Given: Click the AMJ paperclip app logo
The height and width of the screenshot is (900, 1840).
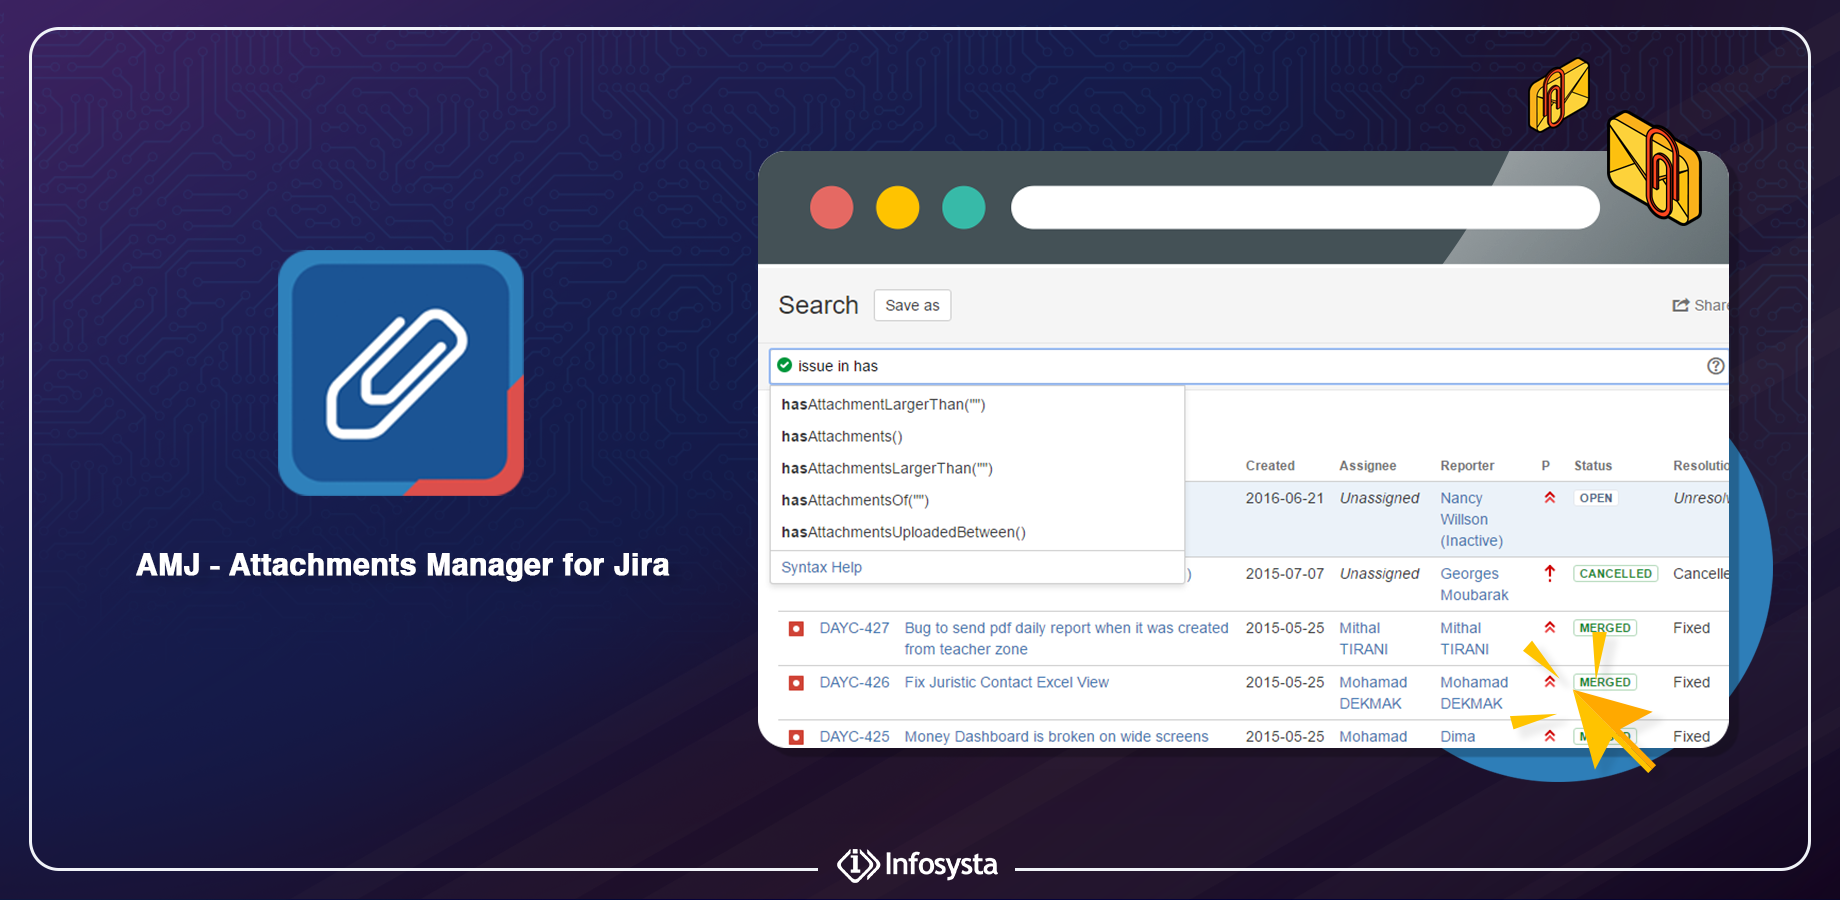Looking at the screenshot, I should [x=401, y=373].
